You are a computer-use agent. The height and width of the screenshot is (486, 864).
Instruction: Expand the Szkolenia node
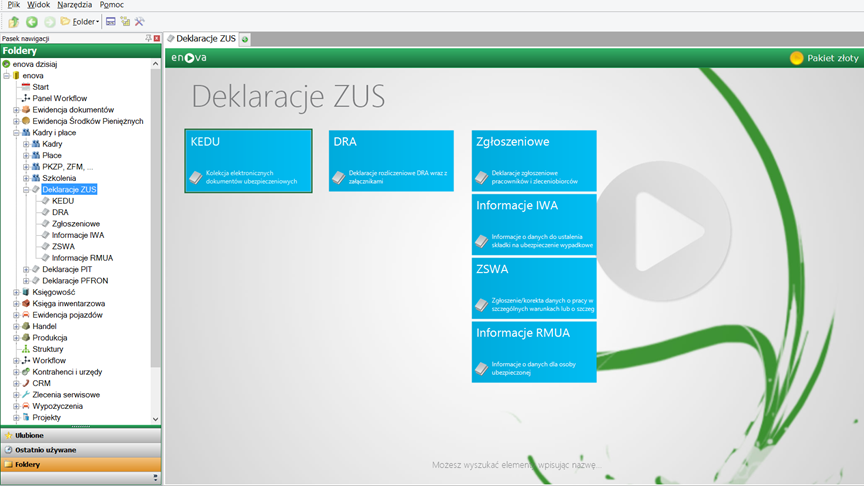[26, 178]
